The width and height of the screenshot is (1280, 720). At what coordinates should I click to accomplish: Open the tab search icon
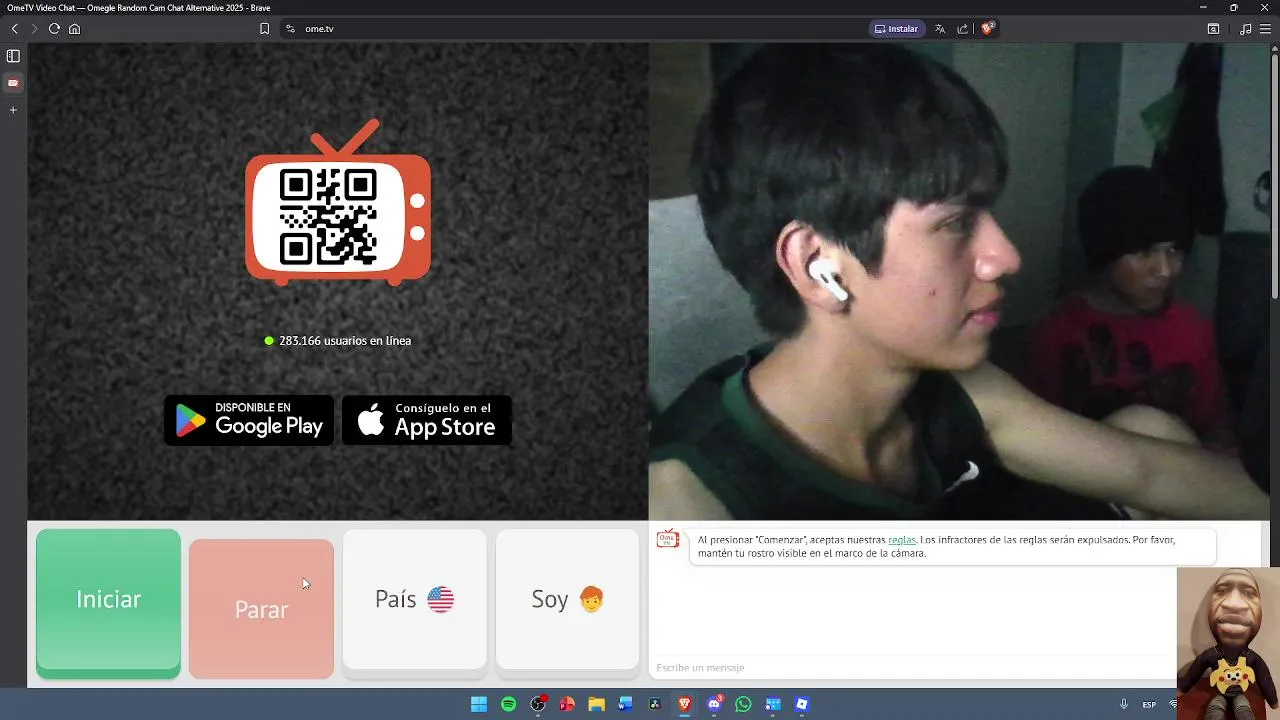(x=1213, y=29)
